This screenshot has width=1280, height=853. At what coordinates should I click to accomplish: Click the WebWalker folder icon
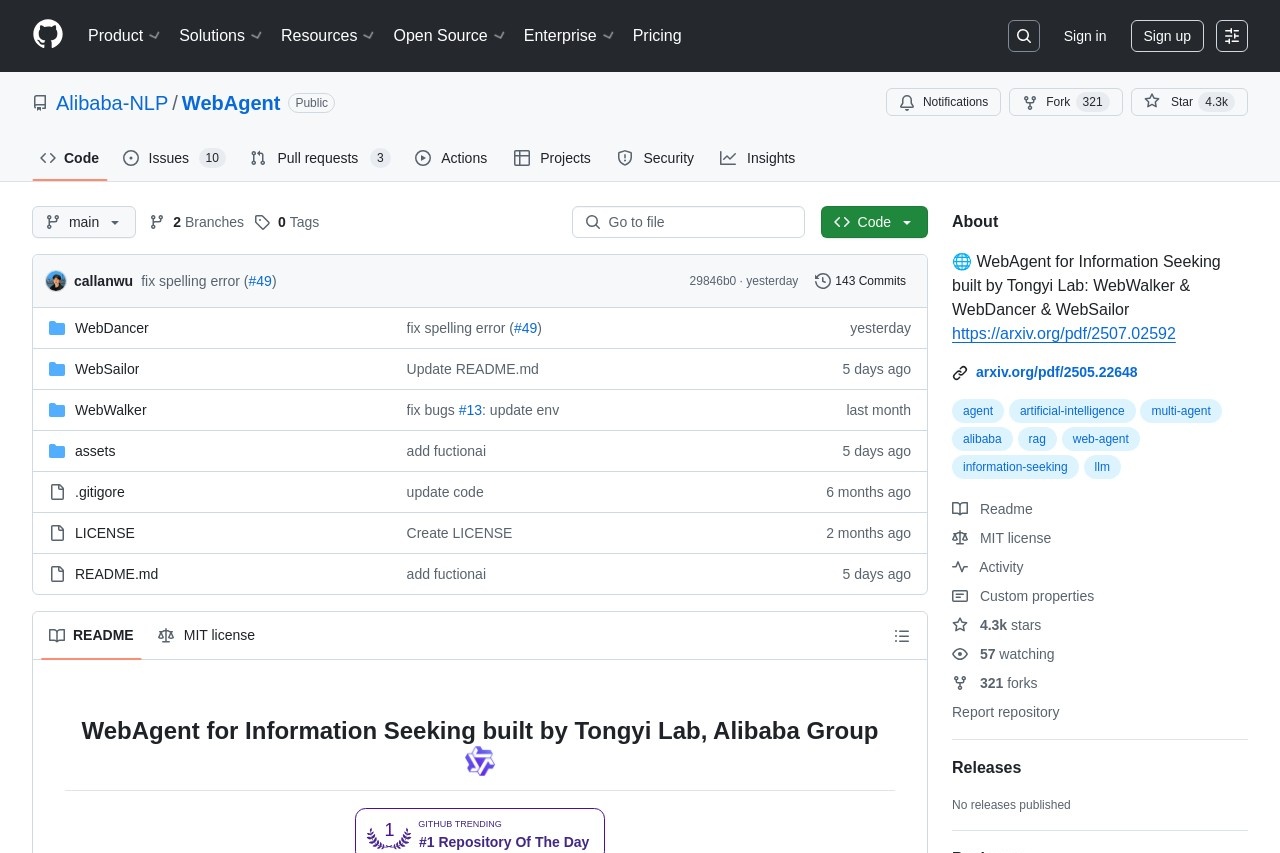(57, 410)
